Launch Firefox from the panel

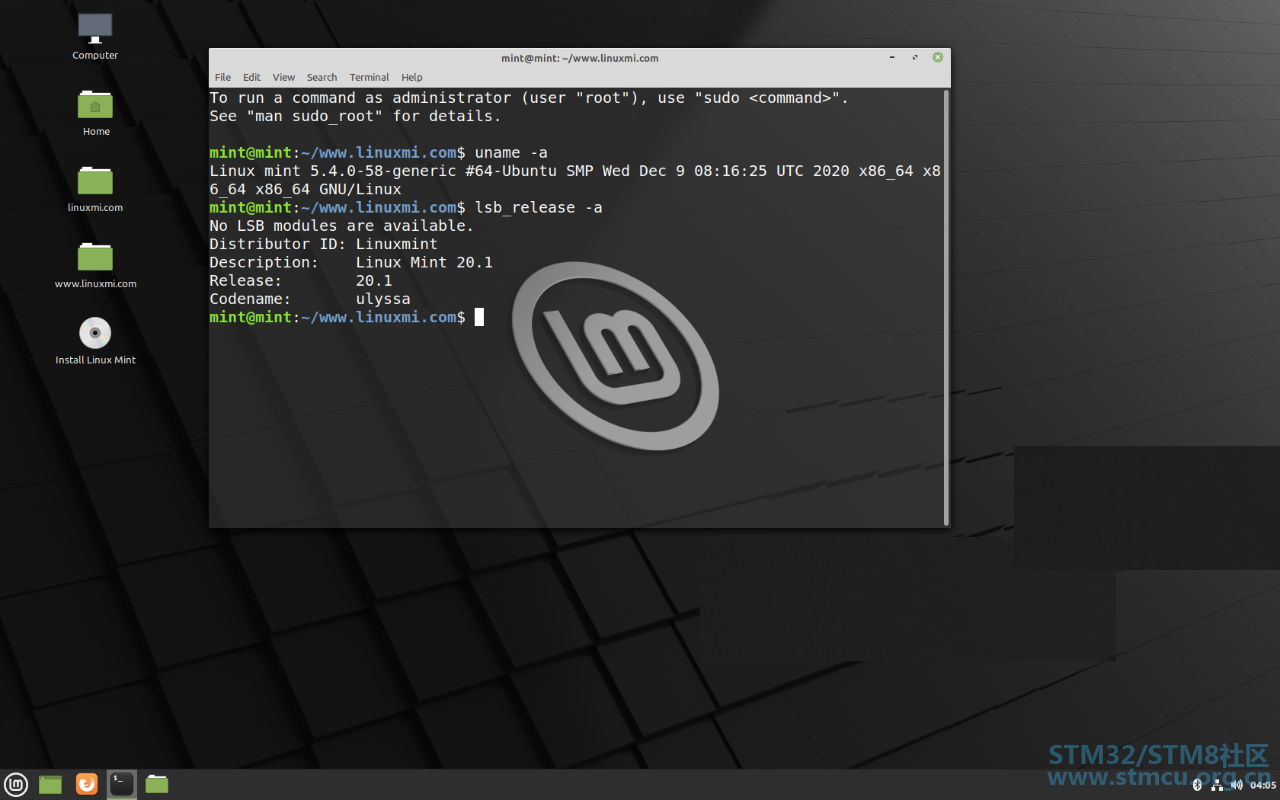tap(87, 784)
